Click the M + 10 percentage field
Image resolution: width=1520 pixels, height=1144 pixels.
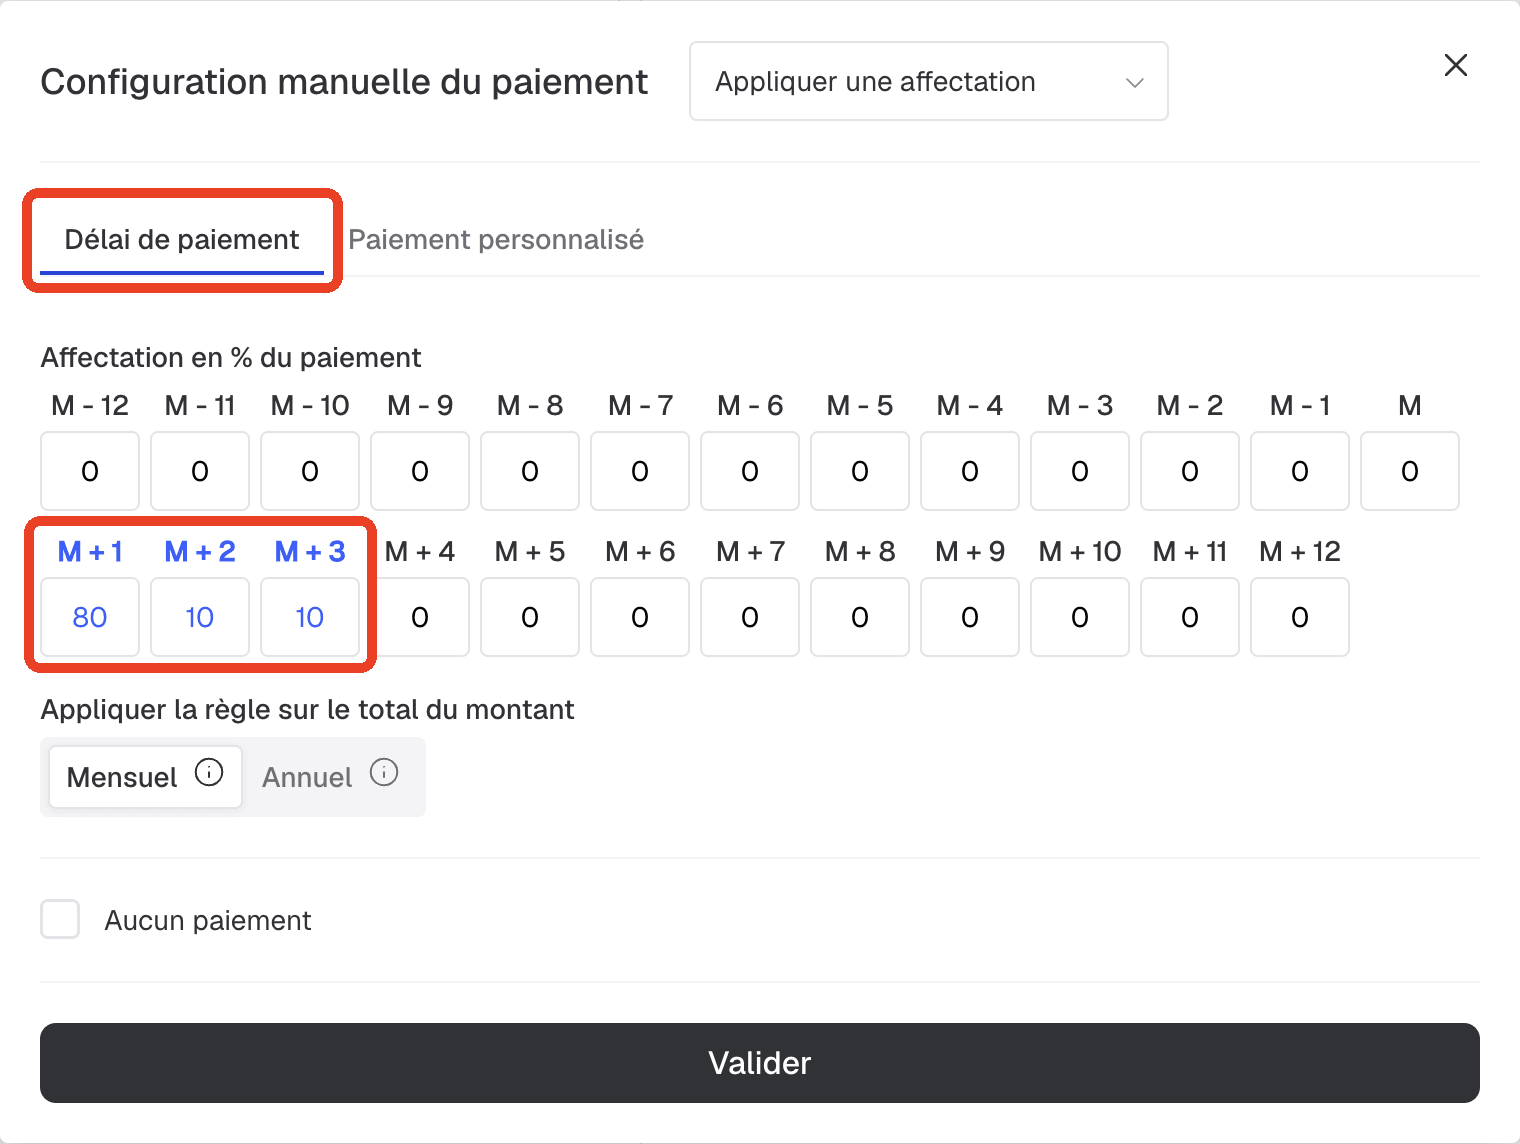point(1080,617)
